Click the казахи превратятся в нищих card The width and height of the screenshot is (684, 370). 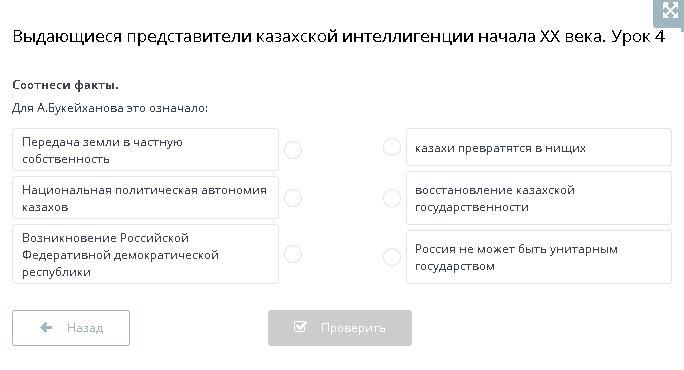(x=539, y=147)
